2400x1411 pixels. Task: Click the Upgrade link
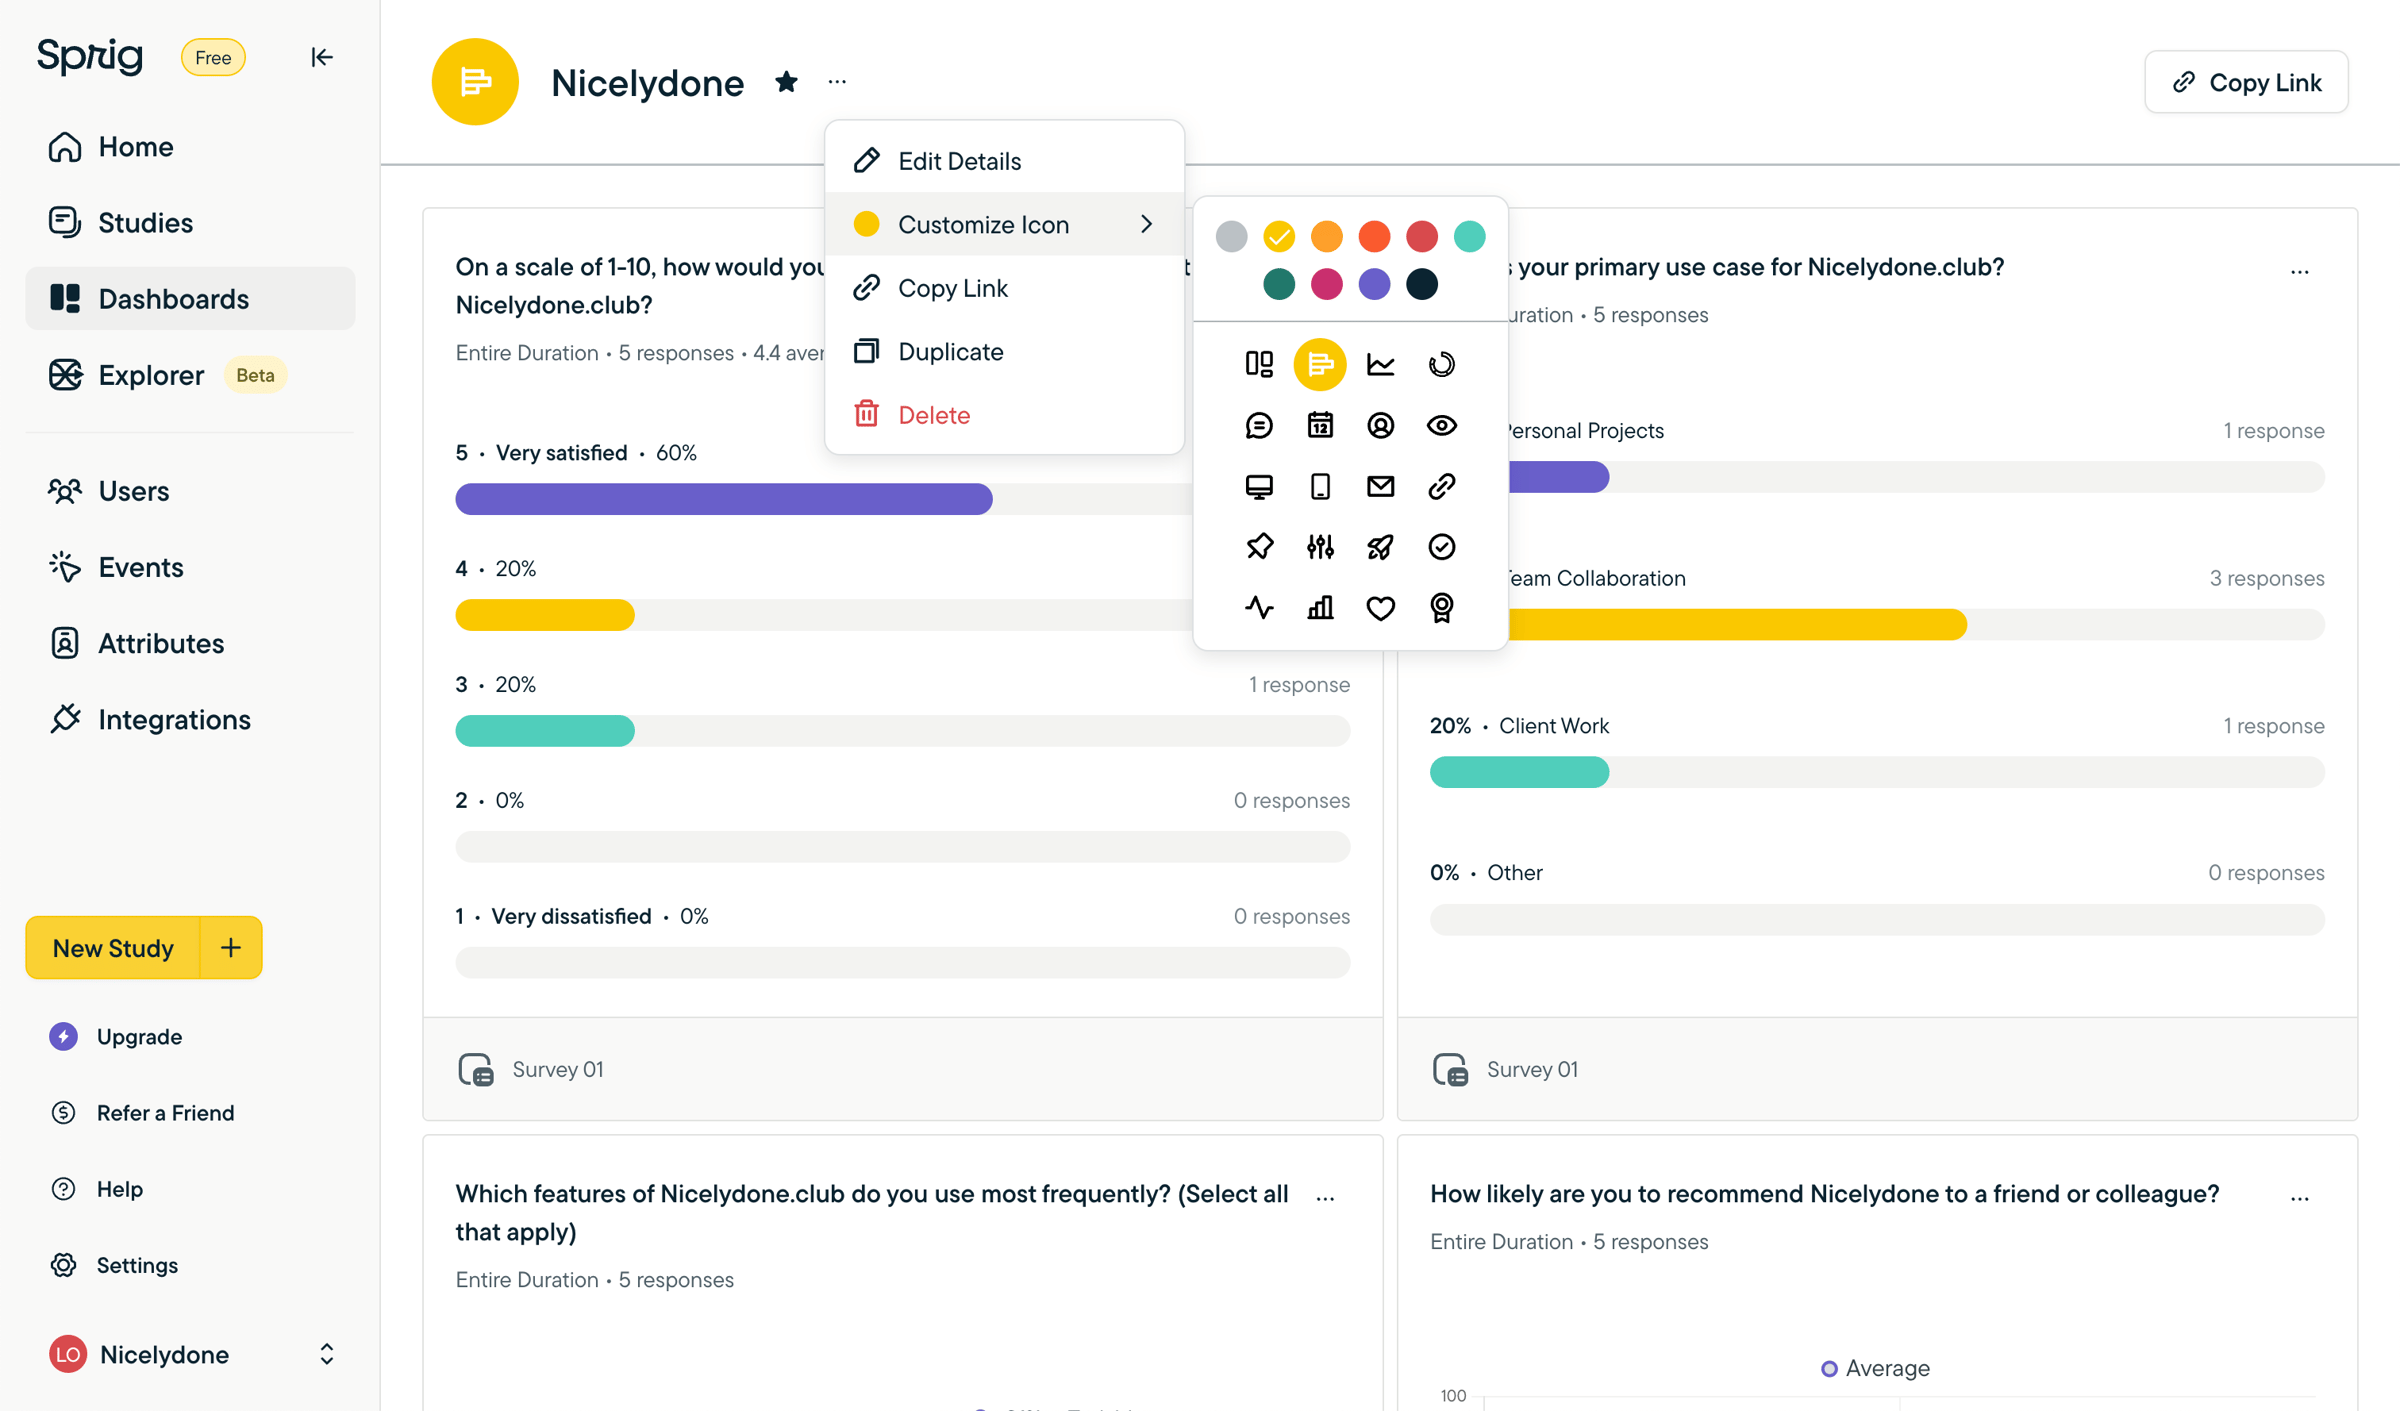116,1037
